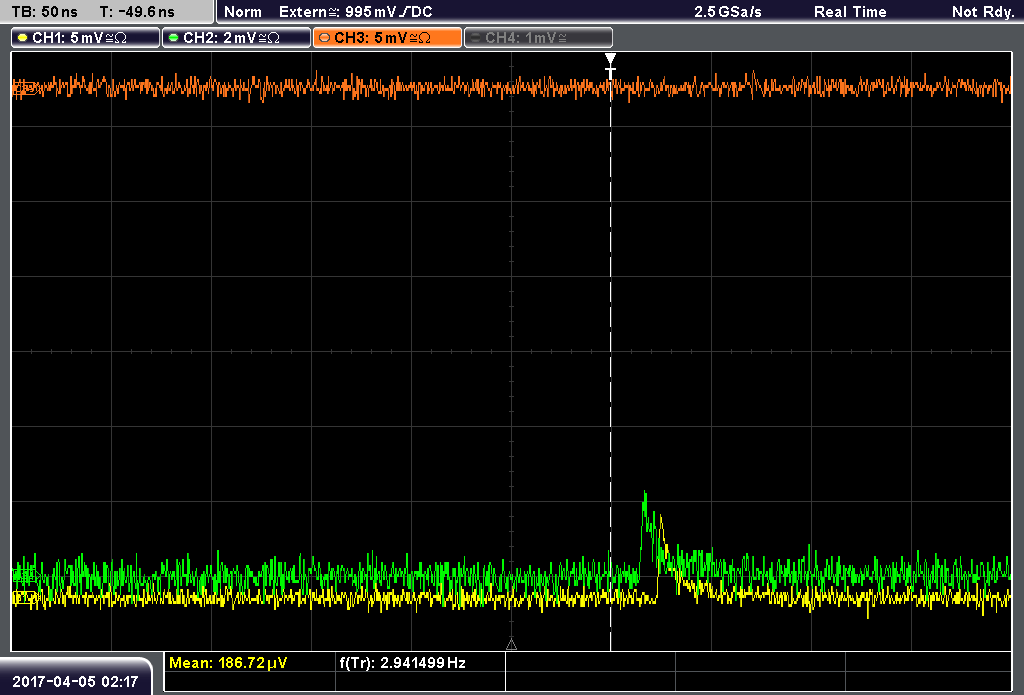Click the green CH2 pulse peak on the waveform

[645, 494]
